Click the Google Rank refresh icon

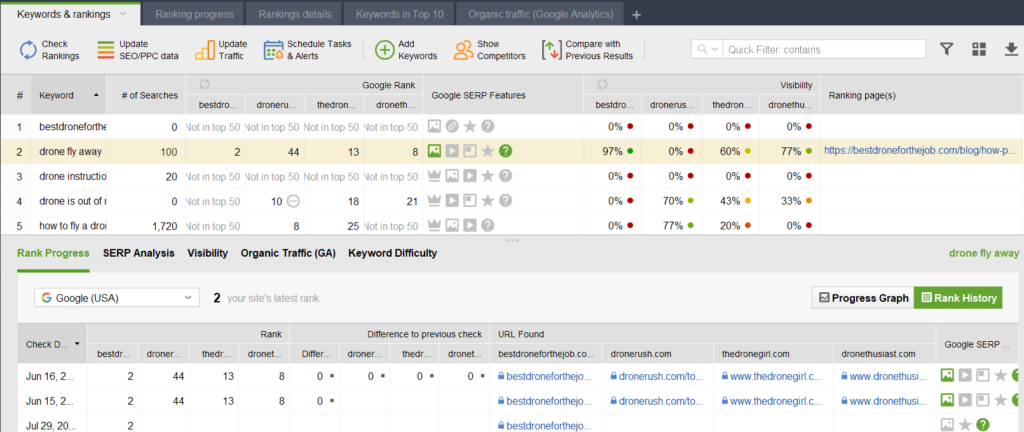point(203,85)
